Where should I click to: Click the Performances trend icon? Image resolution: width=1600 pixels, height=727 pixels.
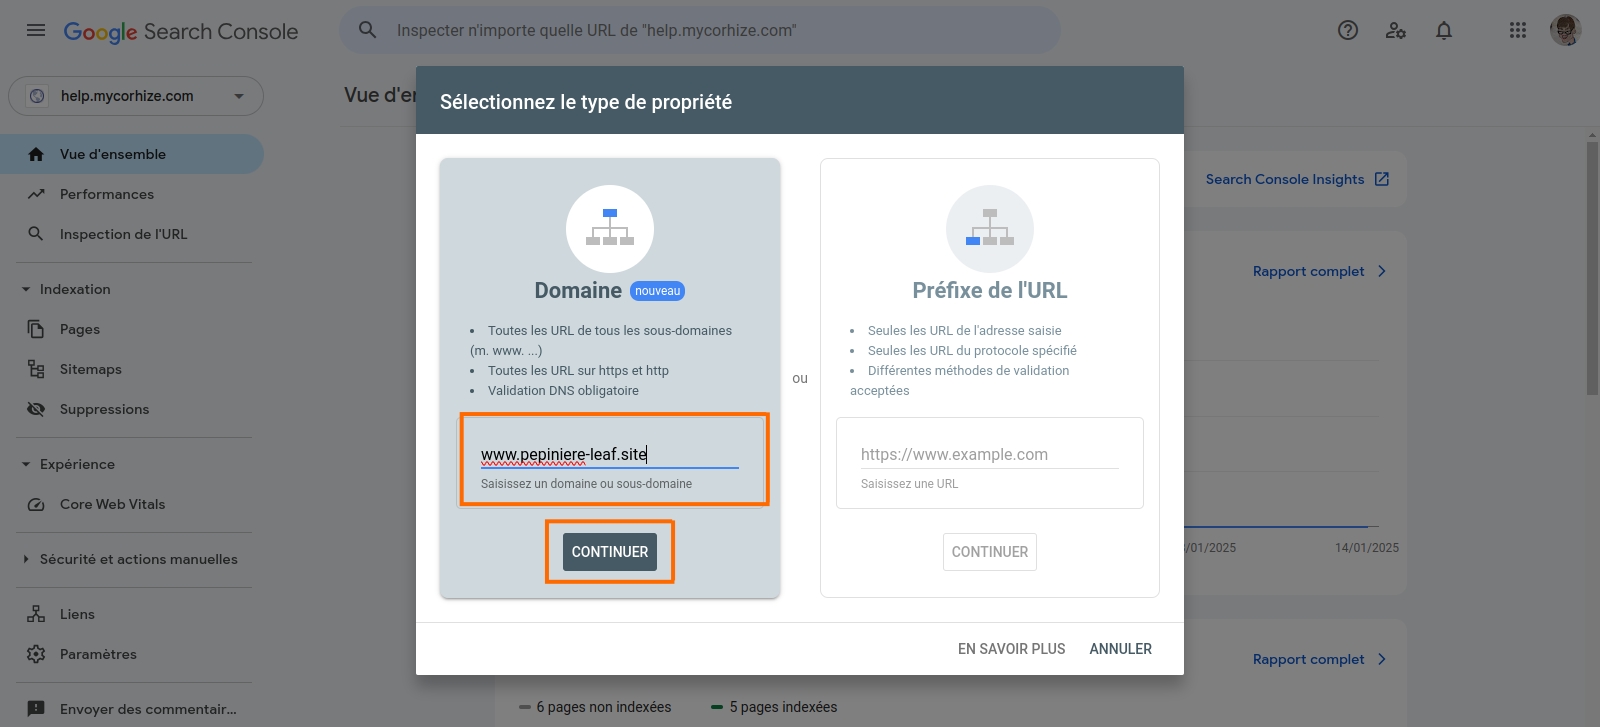(36, 194)
